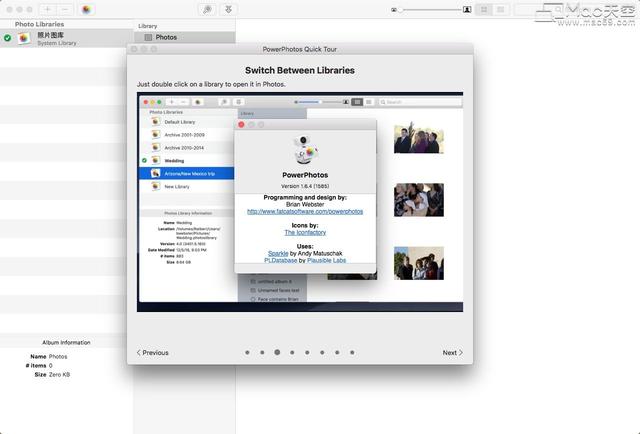Switch to list view in the main toolbar

[500, 9]
